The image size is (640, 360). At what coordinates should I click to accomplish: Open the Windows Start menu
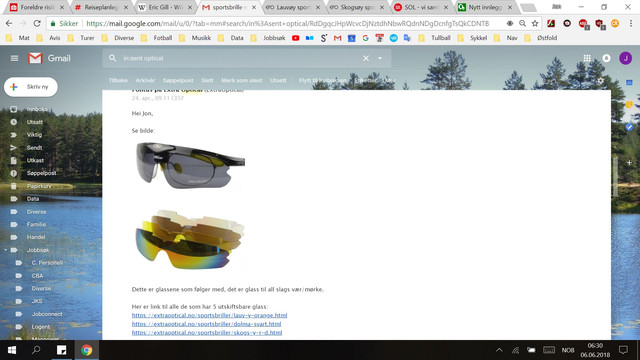tap(12, 350)
